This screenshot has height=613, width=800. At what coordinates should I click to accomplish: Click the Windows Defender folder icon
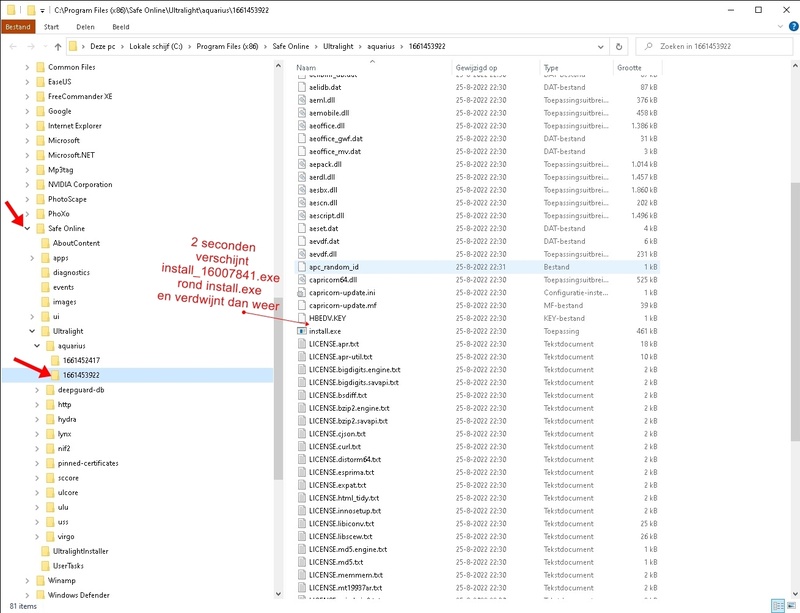(40, 595)
